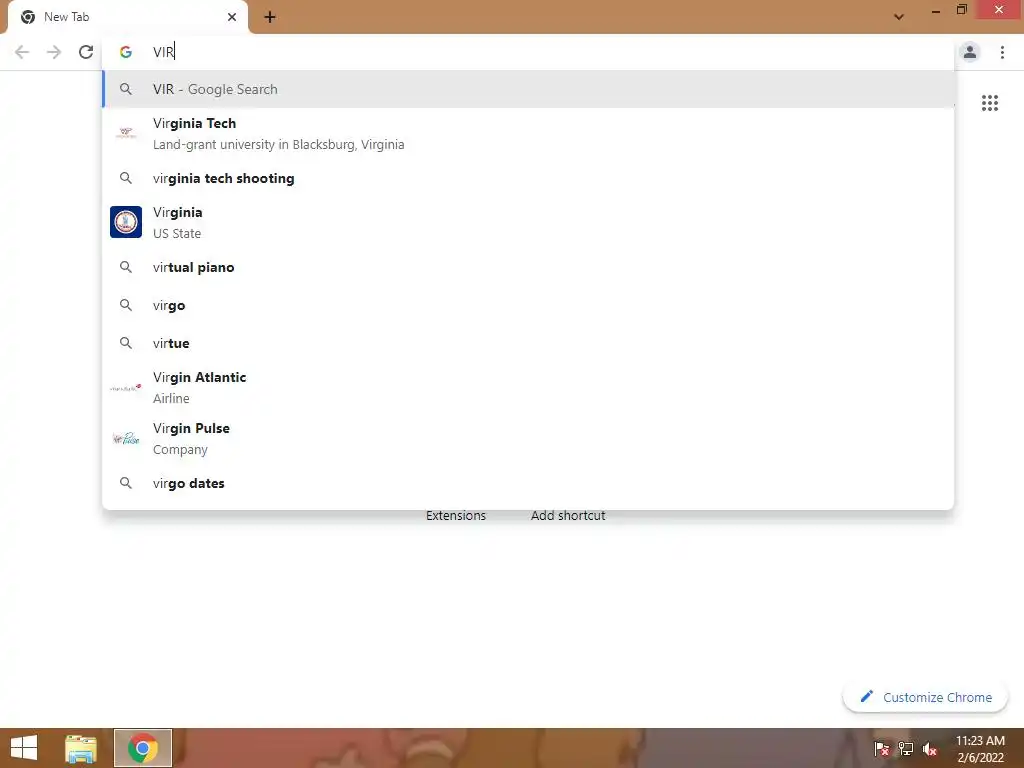The width and height of the screenshot is (1024, 768).
Task: Click search icon beside 'virgo dates'
Action: pyautogui.click(x=126, y=483)
